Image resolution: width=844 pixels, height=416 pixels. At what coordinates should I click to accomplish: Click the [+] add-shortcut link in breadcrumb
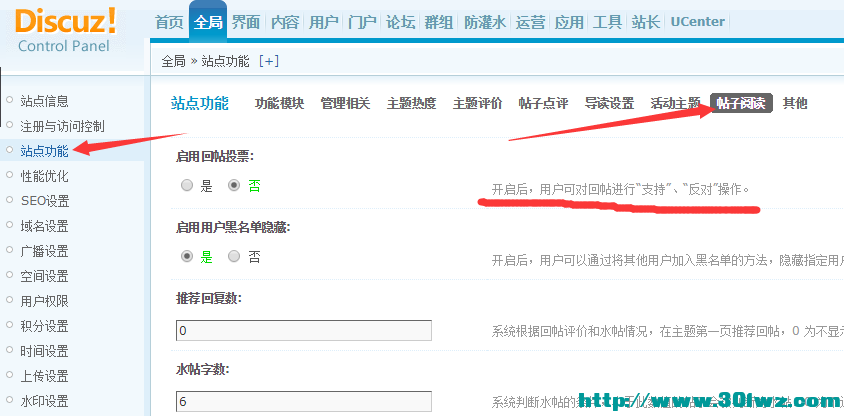tap(269, 61)
